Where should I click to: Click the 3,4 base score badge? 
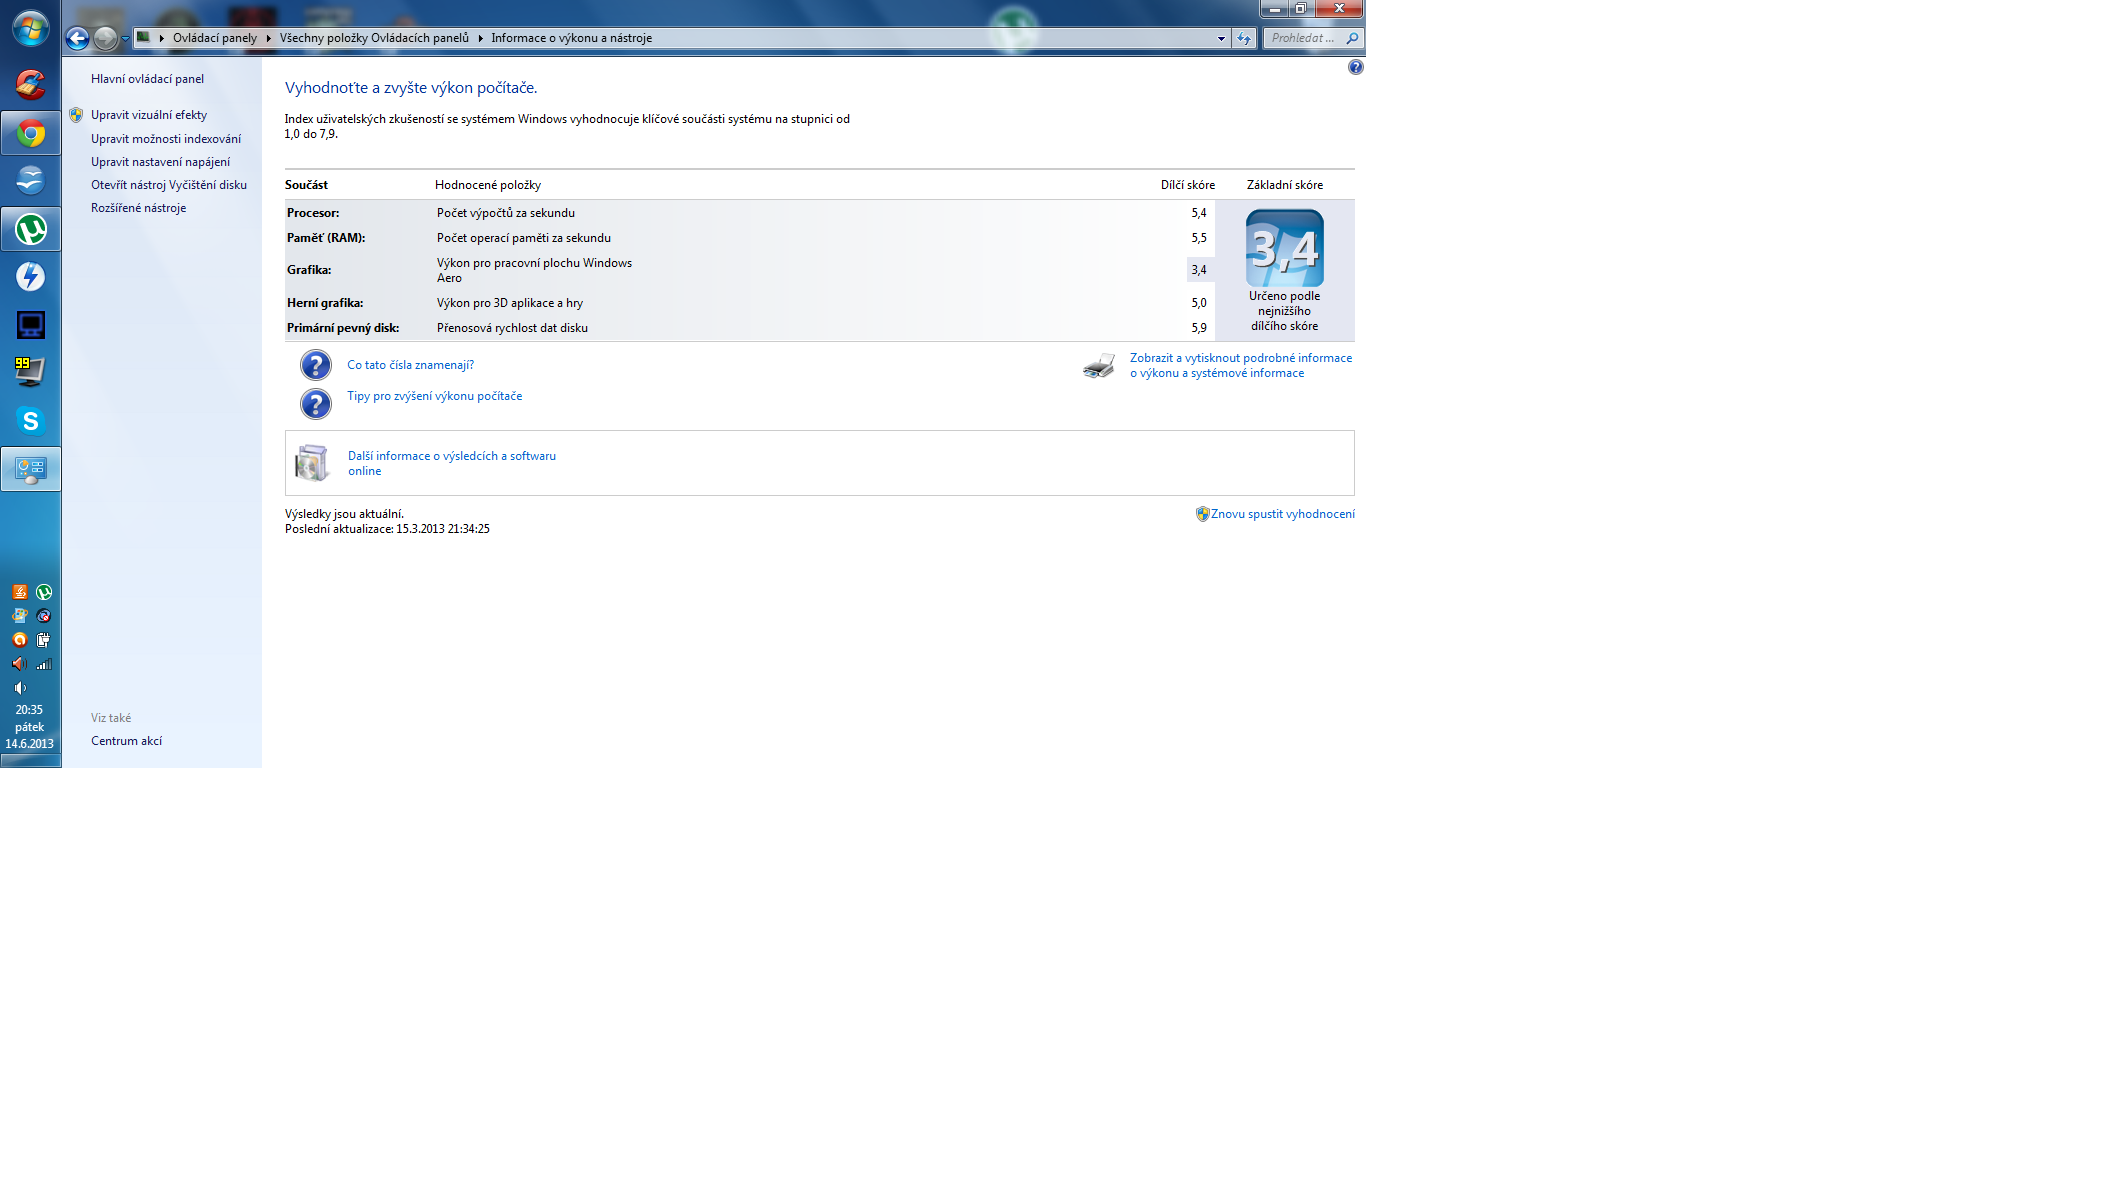coord(1284,248)
